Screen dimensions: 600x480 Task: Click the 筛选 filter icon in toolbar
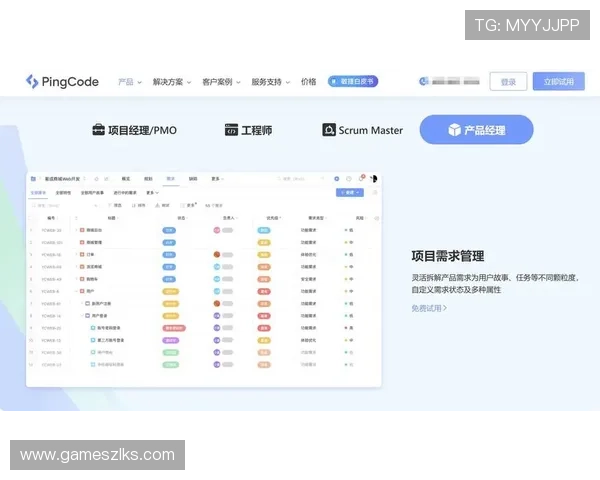(110, 206)
